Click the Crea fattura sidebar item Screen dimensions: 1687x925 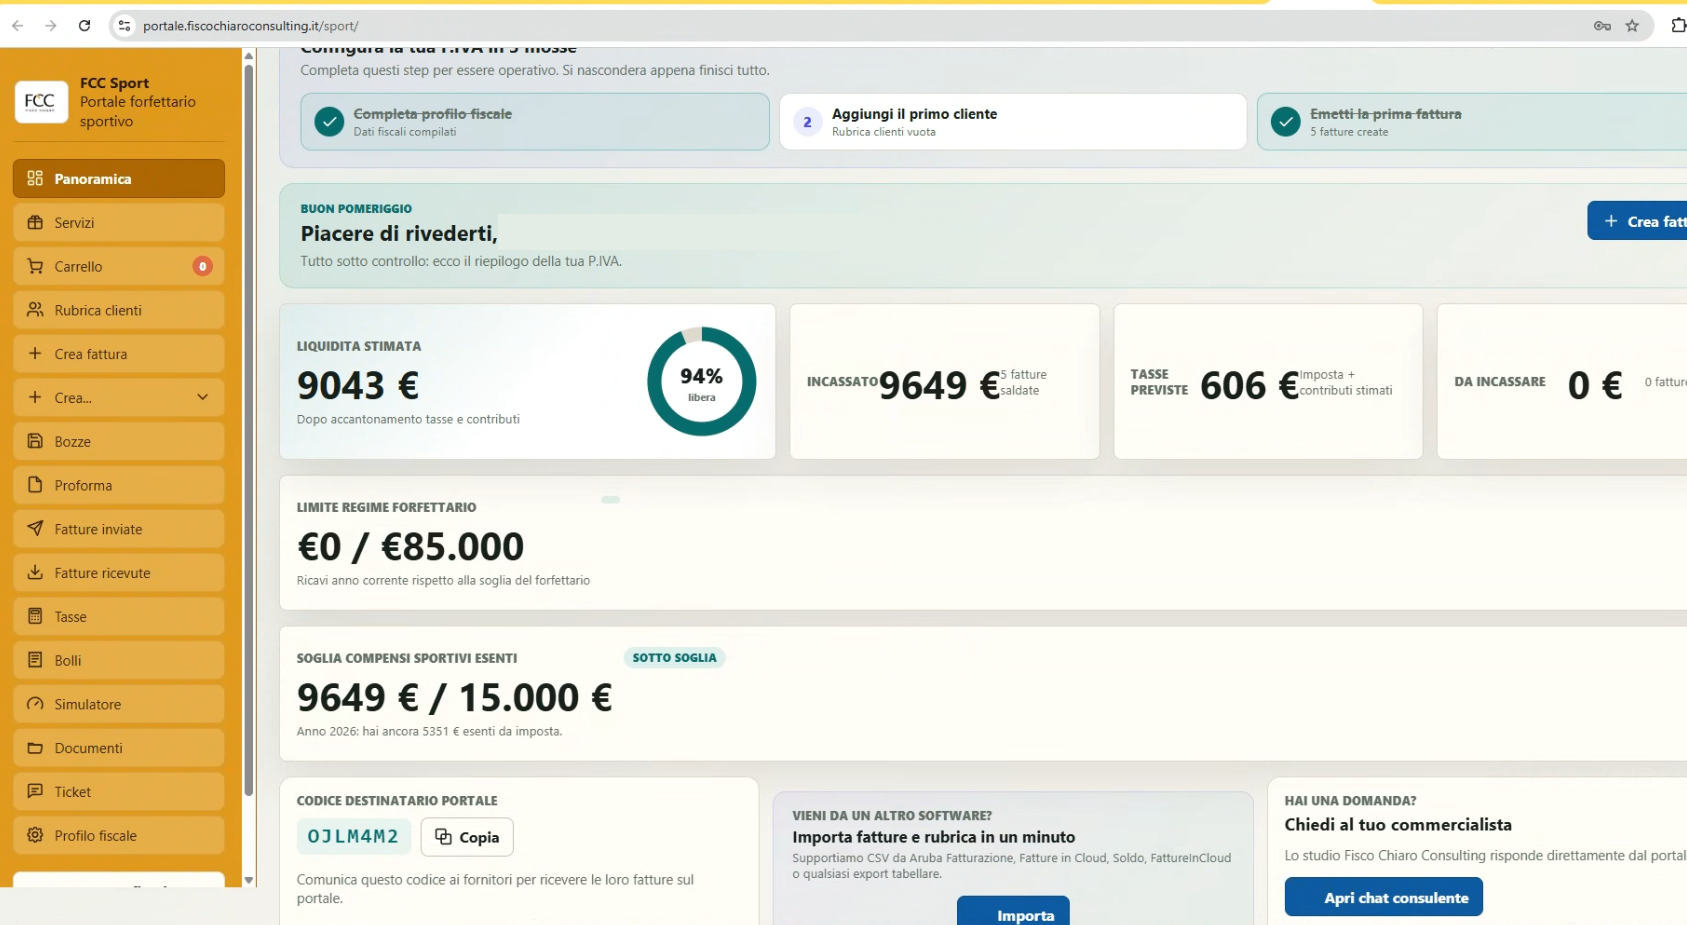pos(119,354)
